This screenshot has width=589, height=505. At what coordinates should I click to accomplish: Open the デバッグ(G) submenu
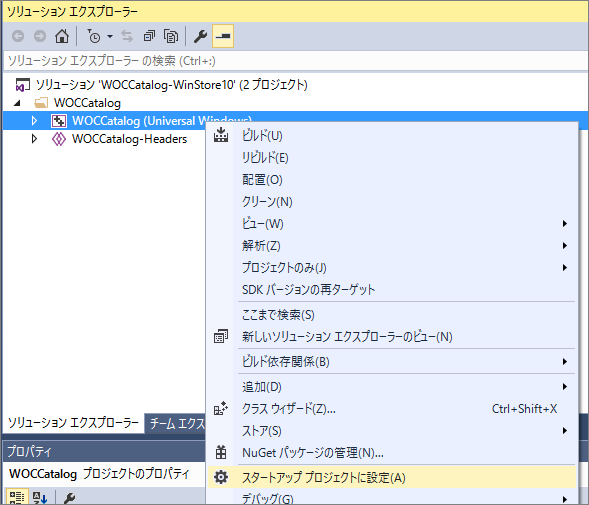pyautogui.click(x=391, y=499)
